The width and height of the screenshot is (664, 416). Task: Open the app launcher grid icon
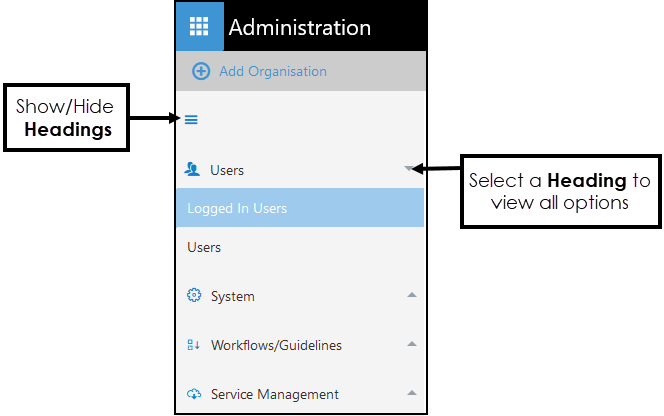pos(199,27)
